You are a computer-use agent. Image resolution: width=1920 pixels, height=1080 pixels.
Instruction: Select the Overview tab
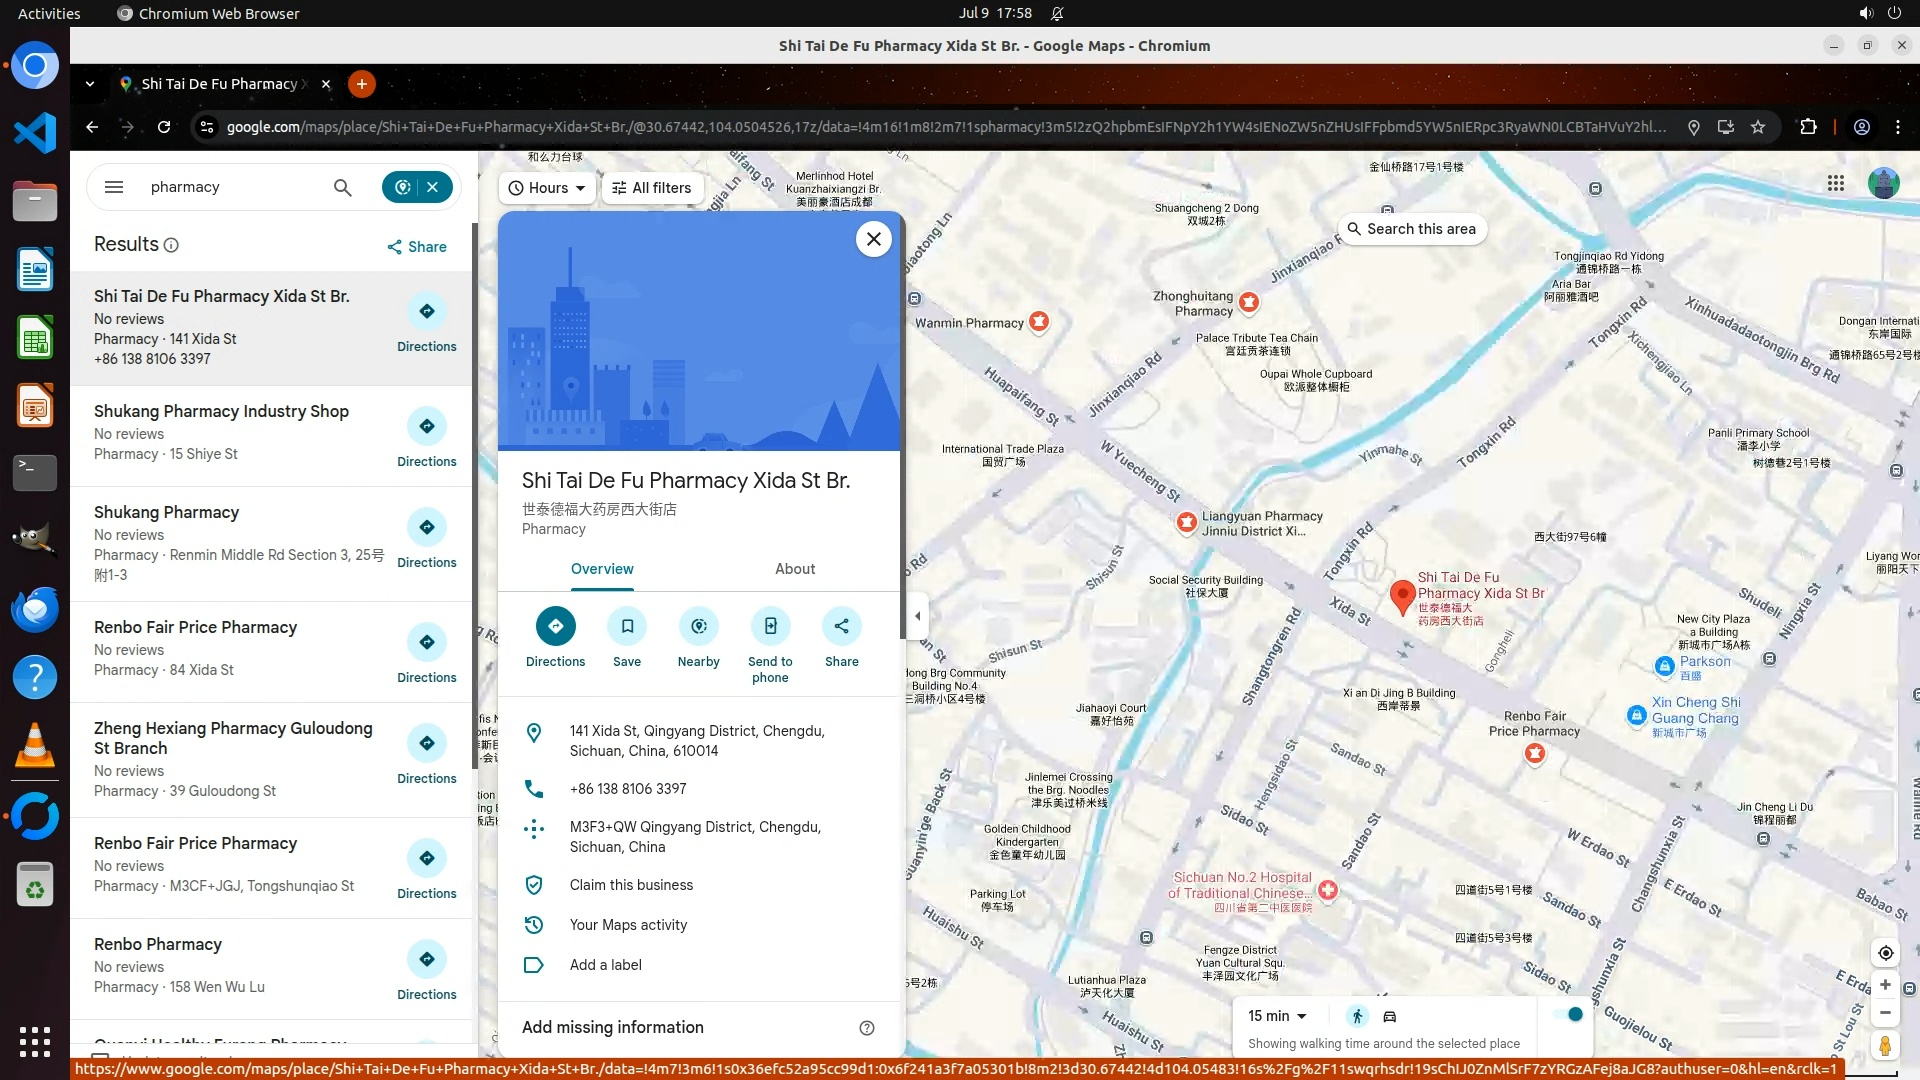(602, 569)
